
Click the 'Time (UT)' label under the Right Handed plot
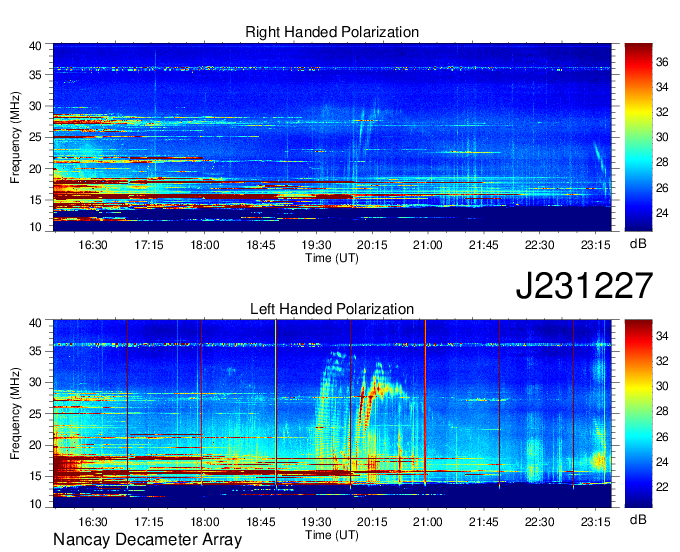[332, 258]
